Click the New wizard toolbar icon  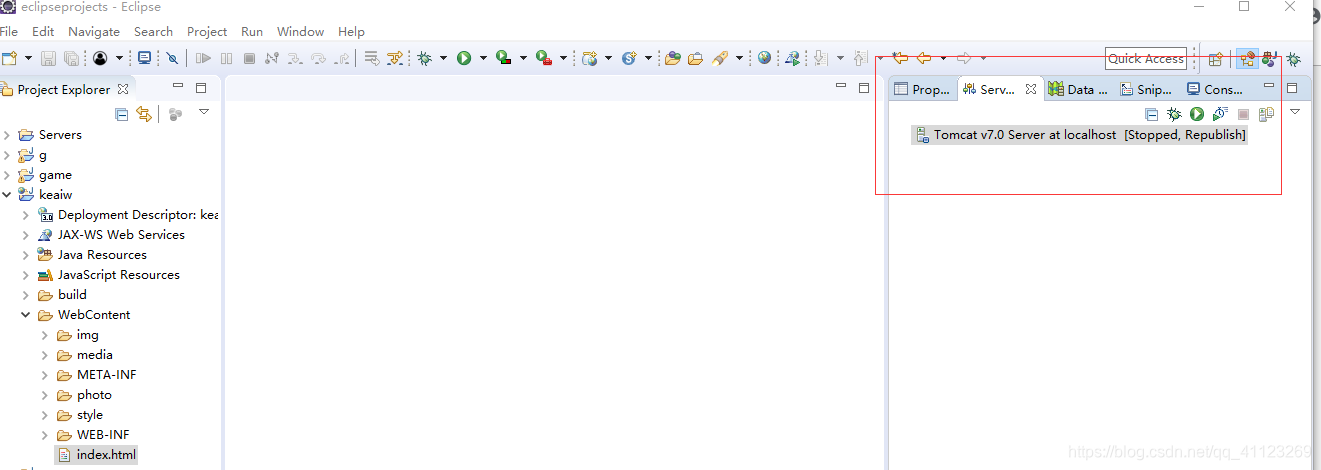point(9,58)
